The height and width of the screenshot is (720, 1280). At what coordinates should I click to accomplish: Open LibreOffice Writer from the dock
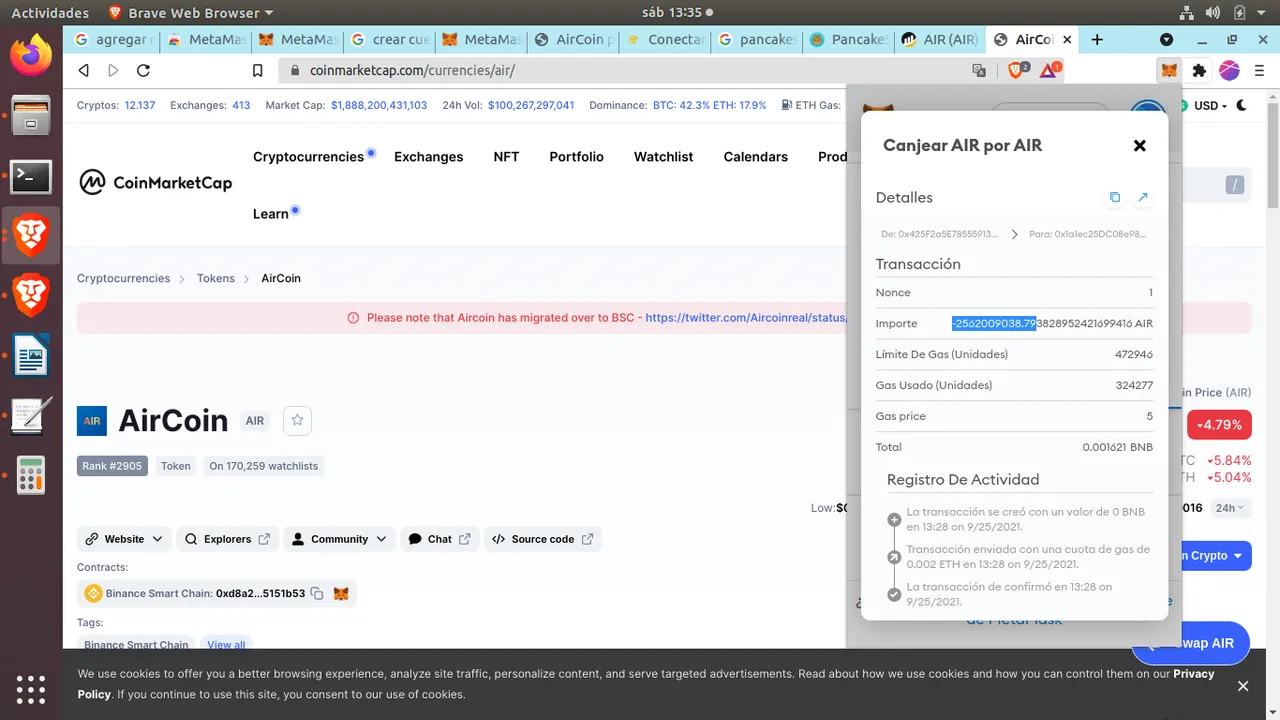31,355
